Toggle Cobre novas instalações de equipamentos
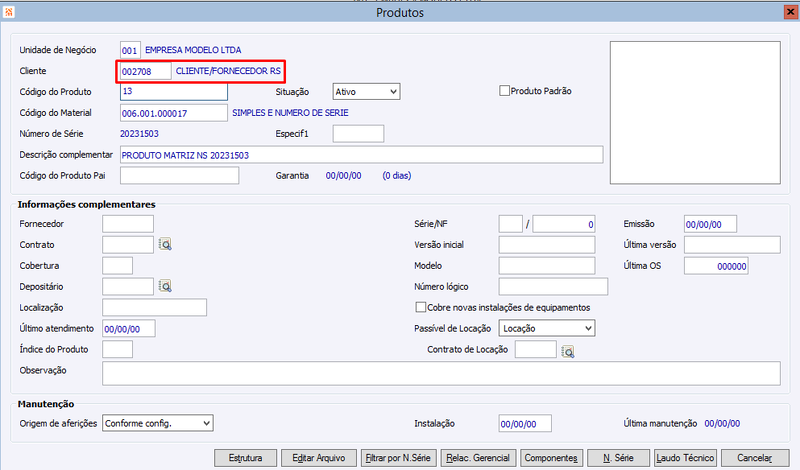This screenshot has width=800, height=470. [420, 307]
